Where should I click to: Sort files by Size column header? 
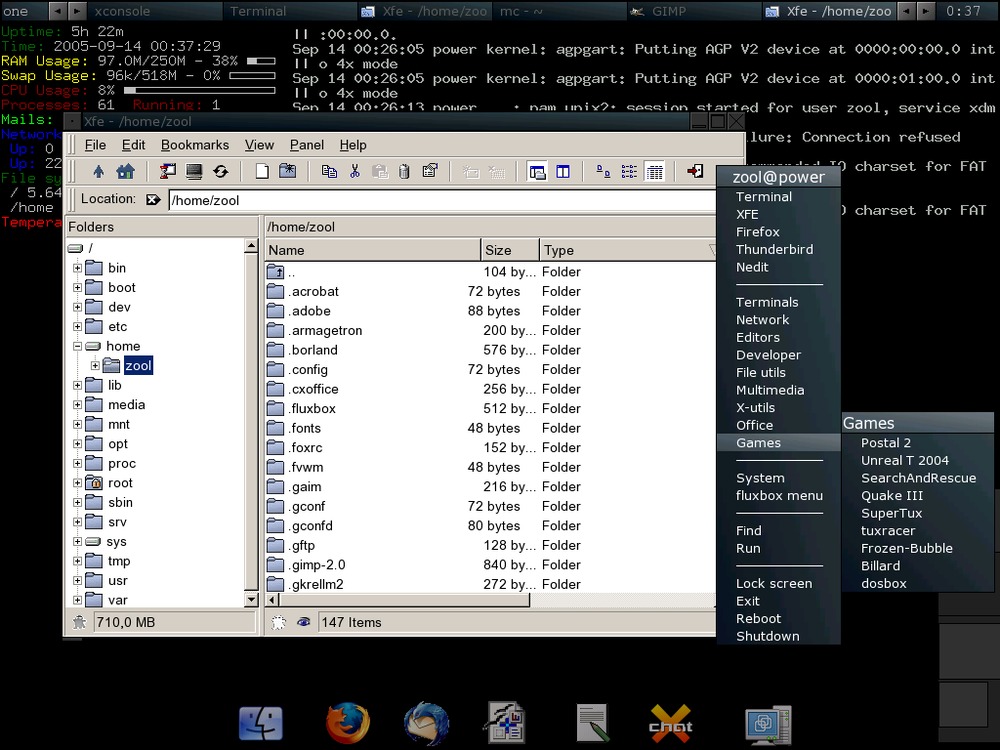[x=510, y=250]
